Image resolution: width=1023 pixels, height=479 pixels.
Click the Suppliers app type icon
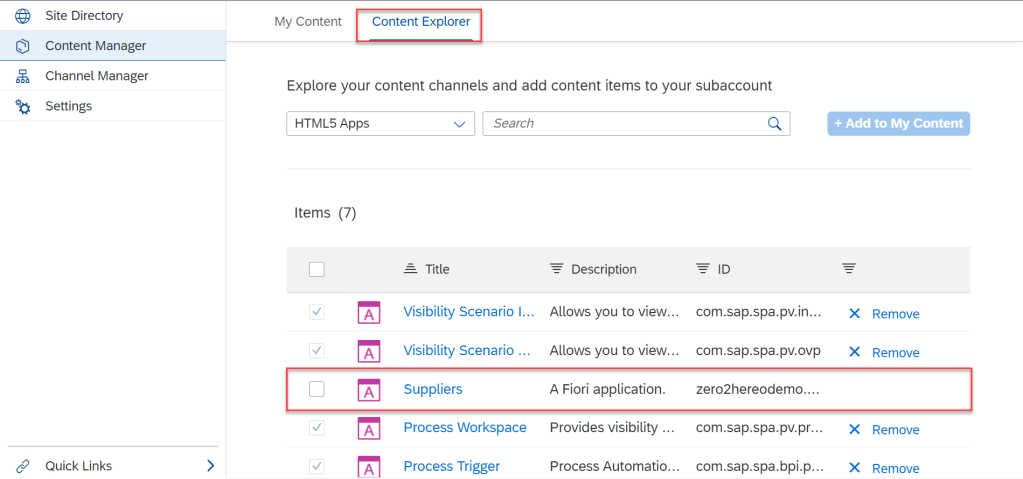(369, 389)
